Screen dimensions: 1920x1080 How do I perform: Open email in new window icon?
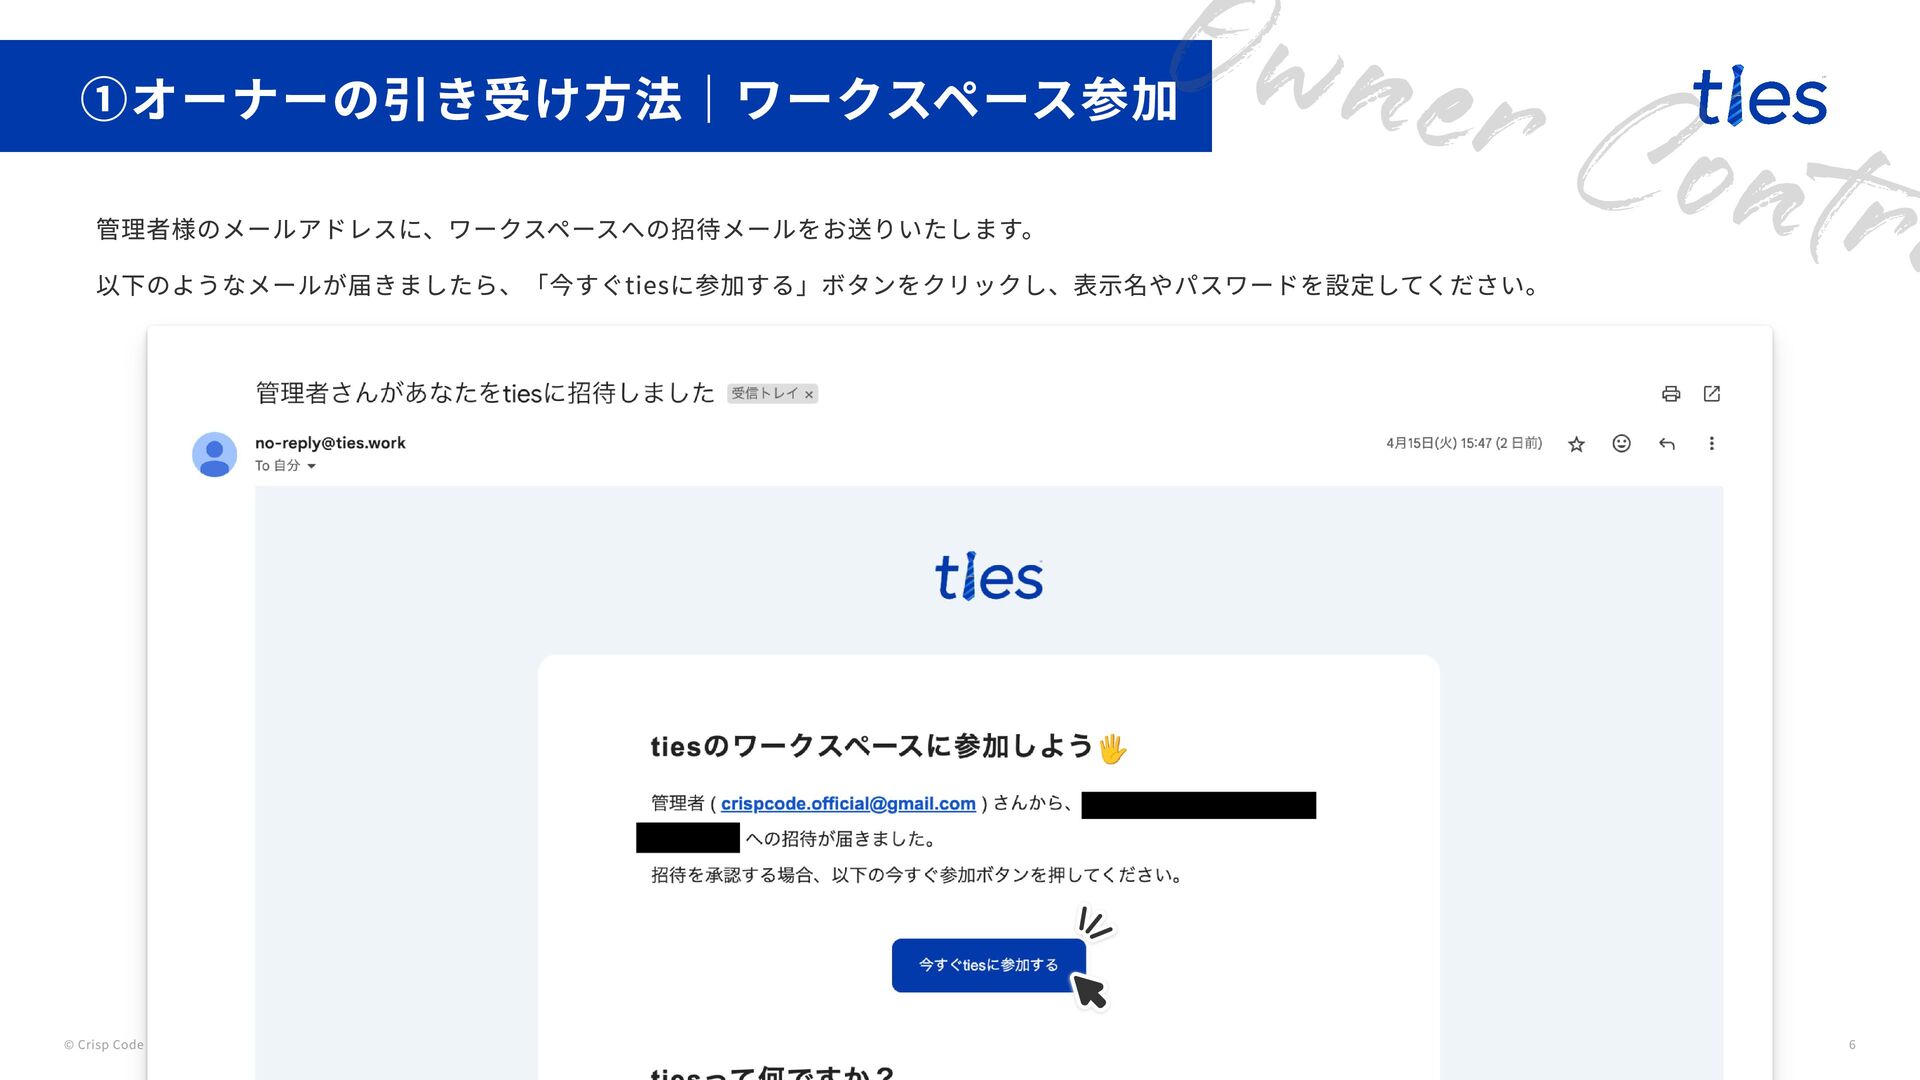pos(1712,394)
